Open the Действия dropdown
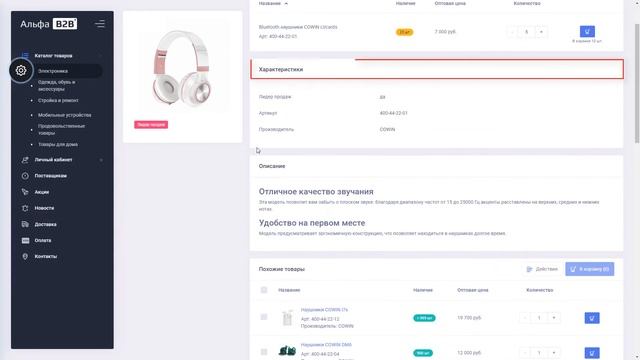640x360 pixels. (x=542, y=269)
